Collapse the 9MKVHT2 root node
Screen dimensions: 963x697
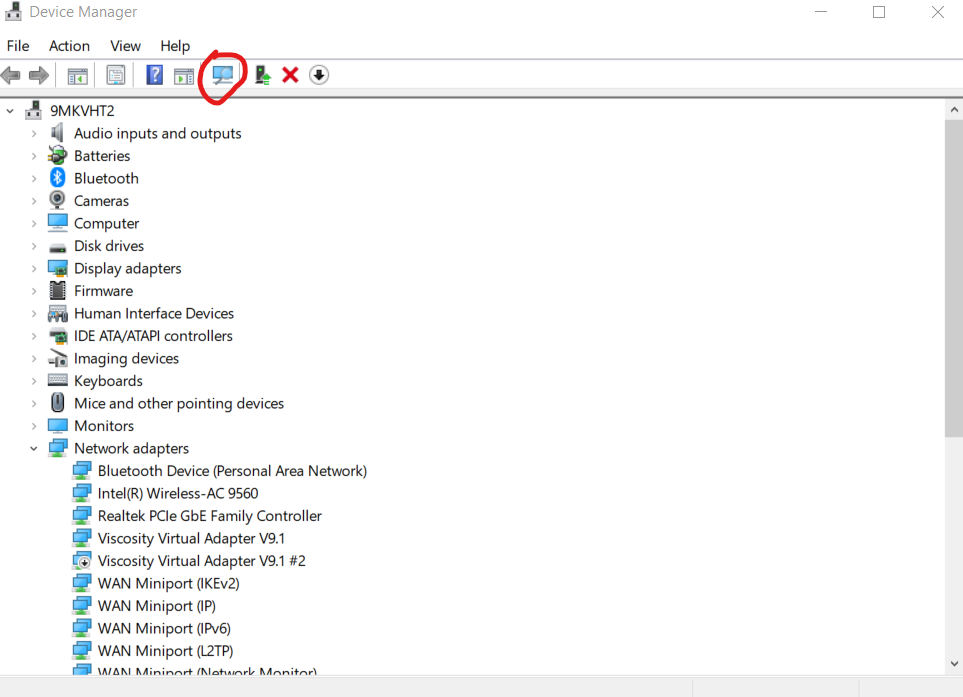(x=10, y=111)
